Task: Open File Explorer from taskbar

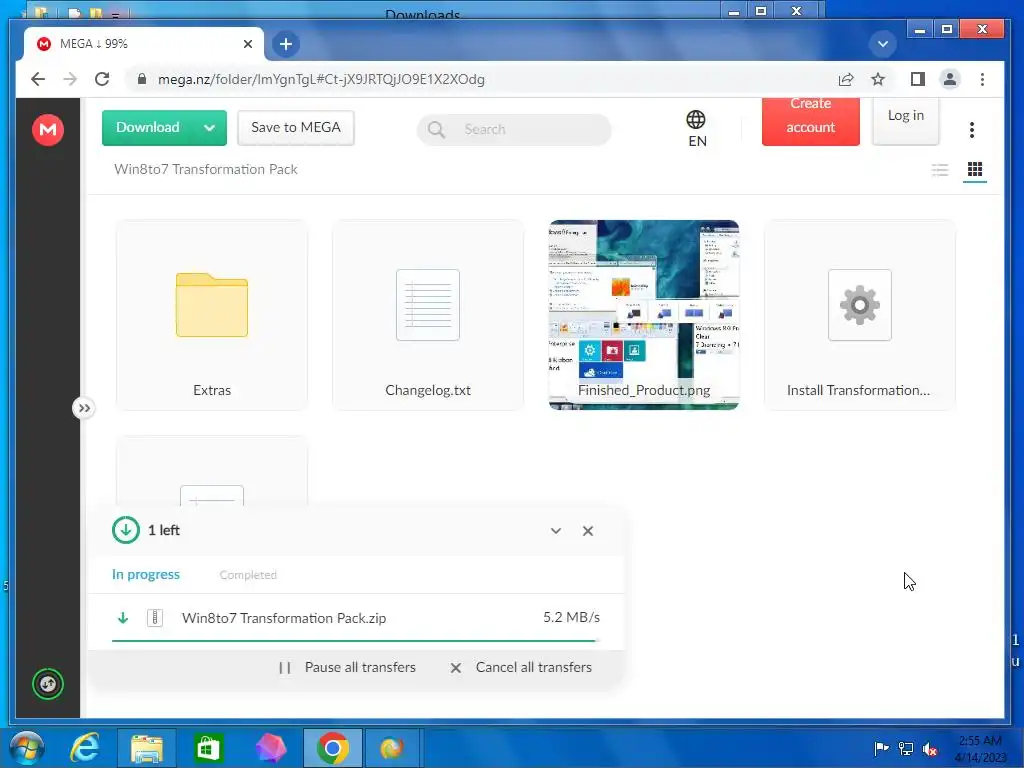Action: tap(146, 748)
